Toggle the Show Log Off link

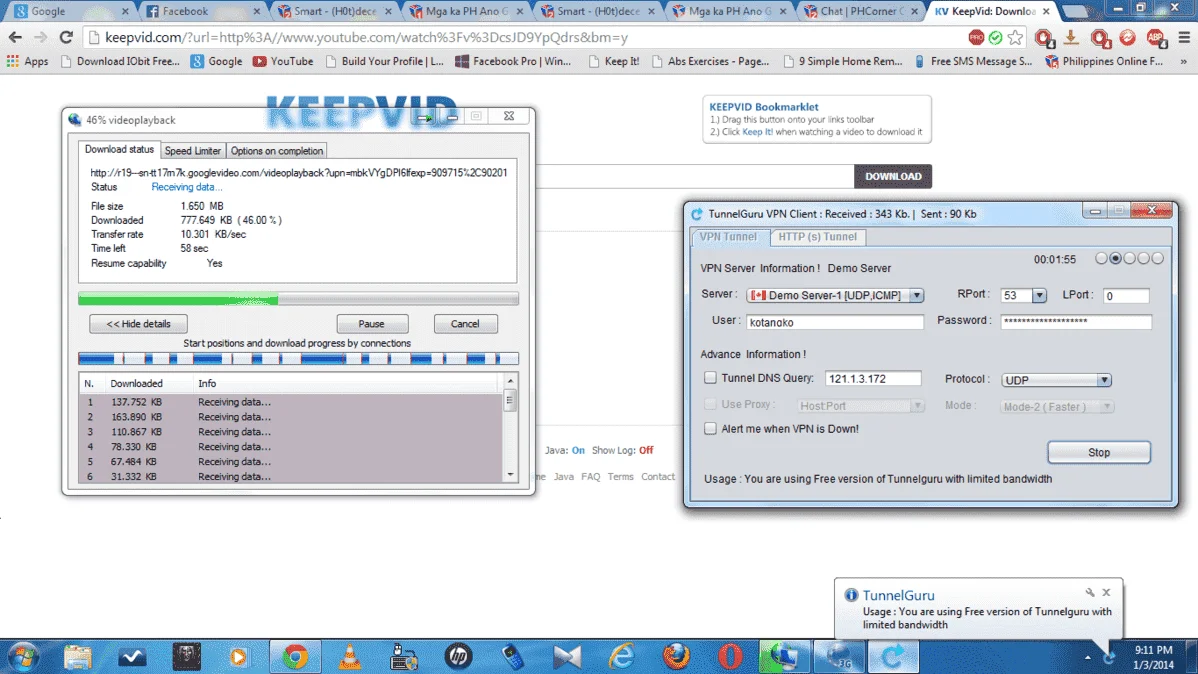tap(646, 451)
